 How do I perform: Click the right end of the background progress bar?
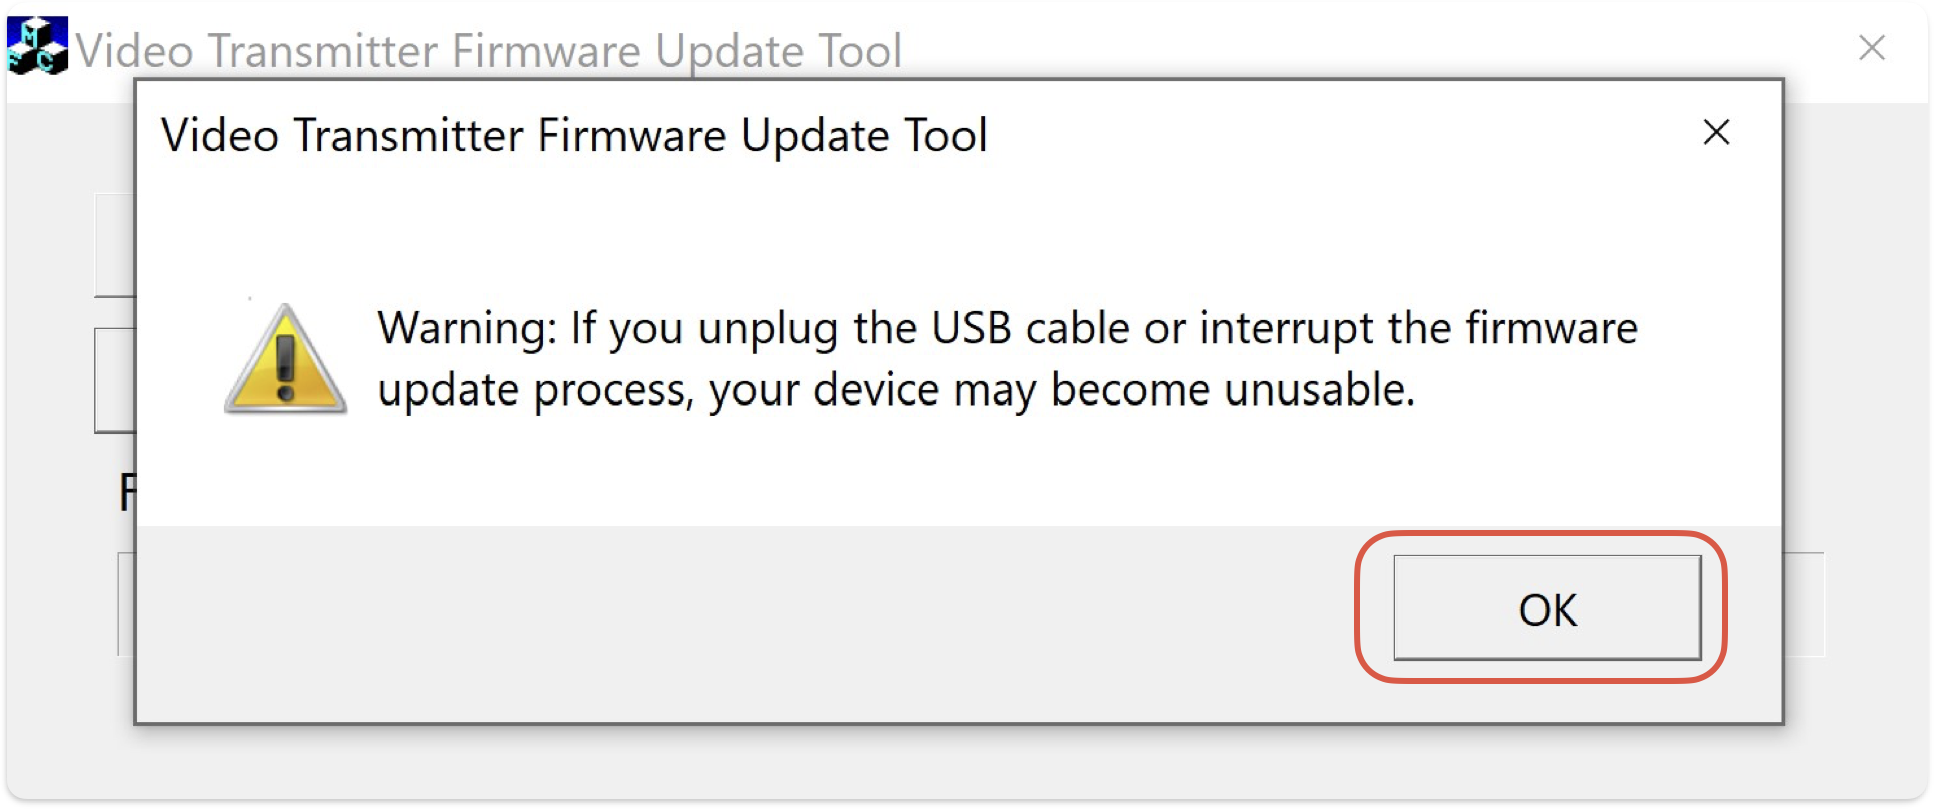(1804, 604)
